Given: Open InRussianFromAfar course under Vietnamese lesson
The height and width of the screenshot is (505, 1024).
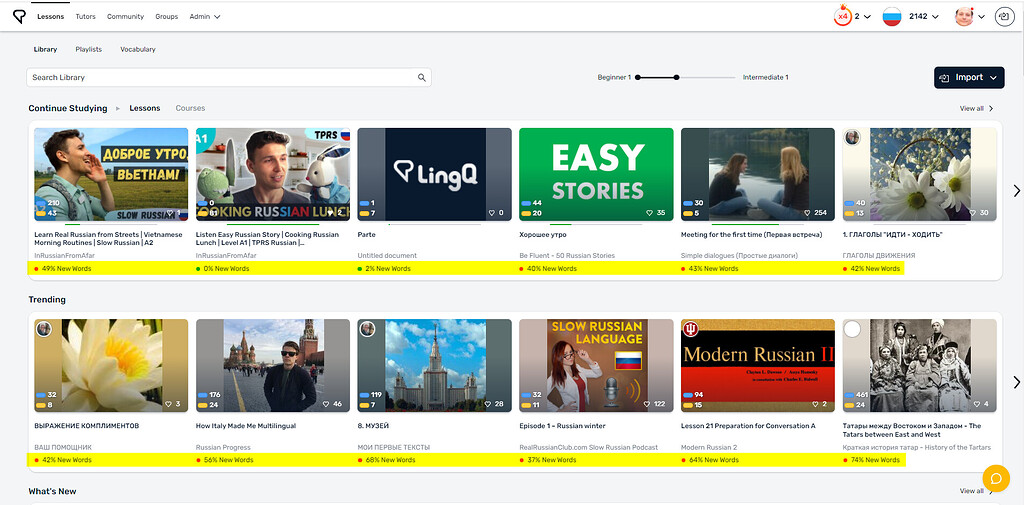Looking at the screenshot, I should [64, 255].
